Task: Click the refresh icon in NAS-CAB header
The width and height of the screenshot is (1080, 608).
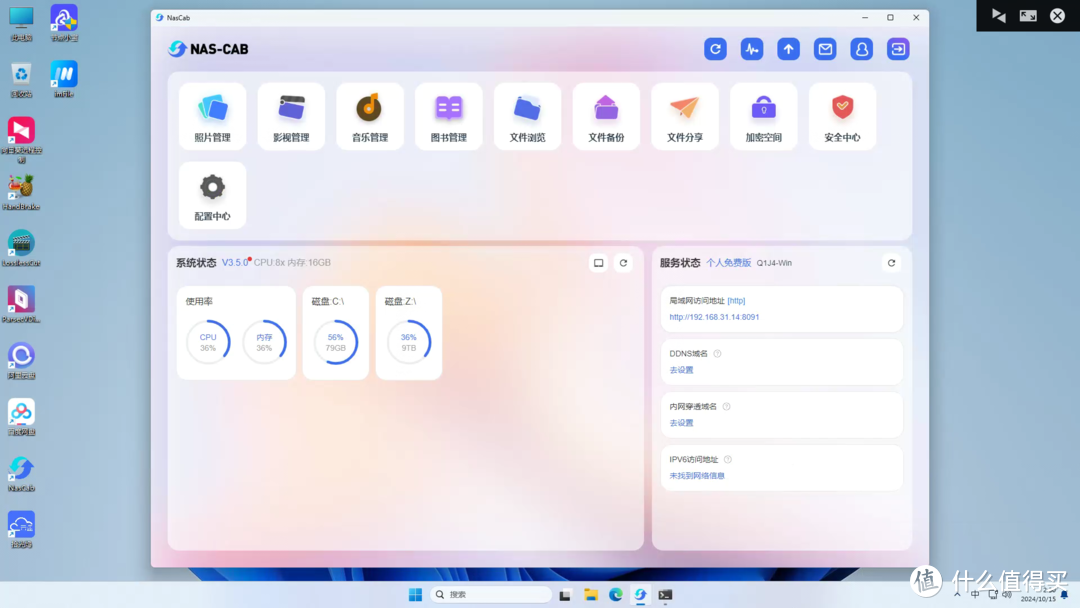Action: coord(716,49)
